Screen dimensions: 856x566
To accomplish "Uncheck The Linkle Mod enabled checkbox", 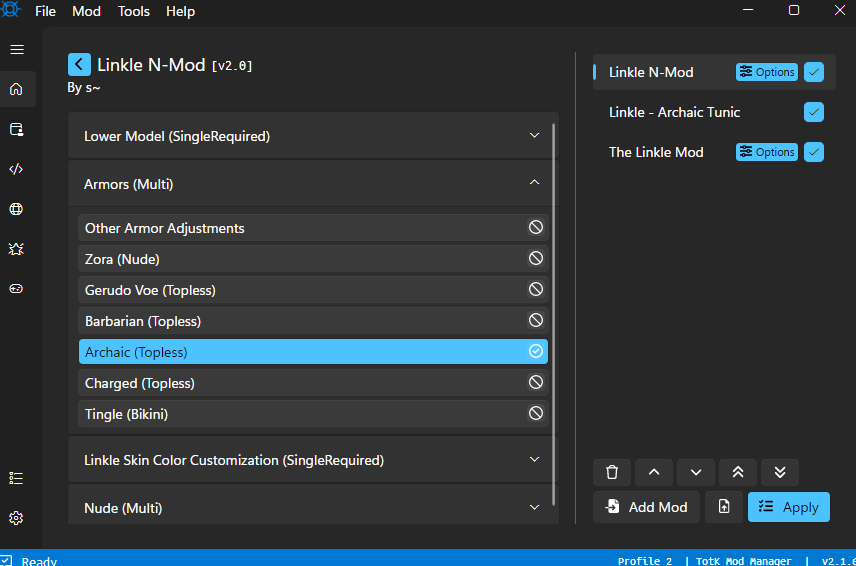I will pyautogui.click(x=814, y=152).
